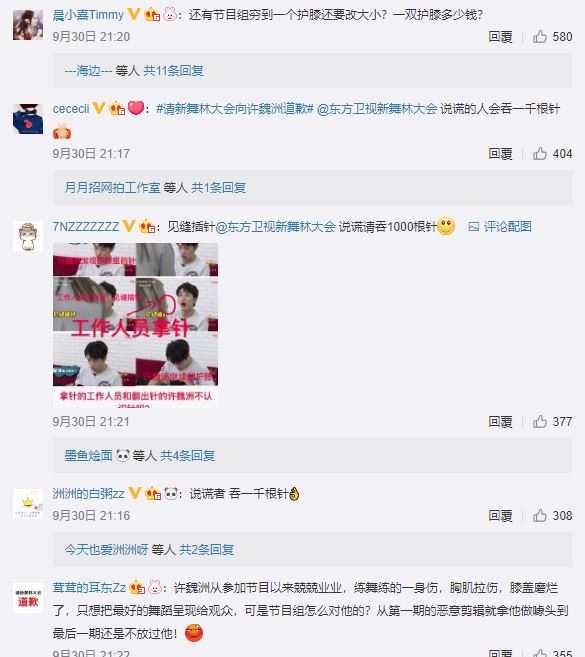Click thumbs-up icon on cececii's comment

[x=540, y=154]
